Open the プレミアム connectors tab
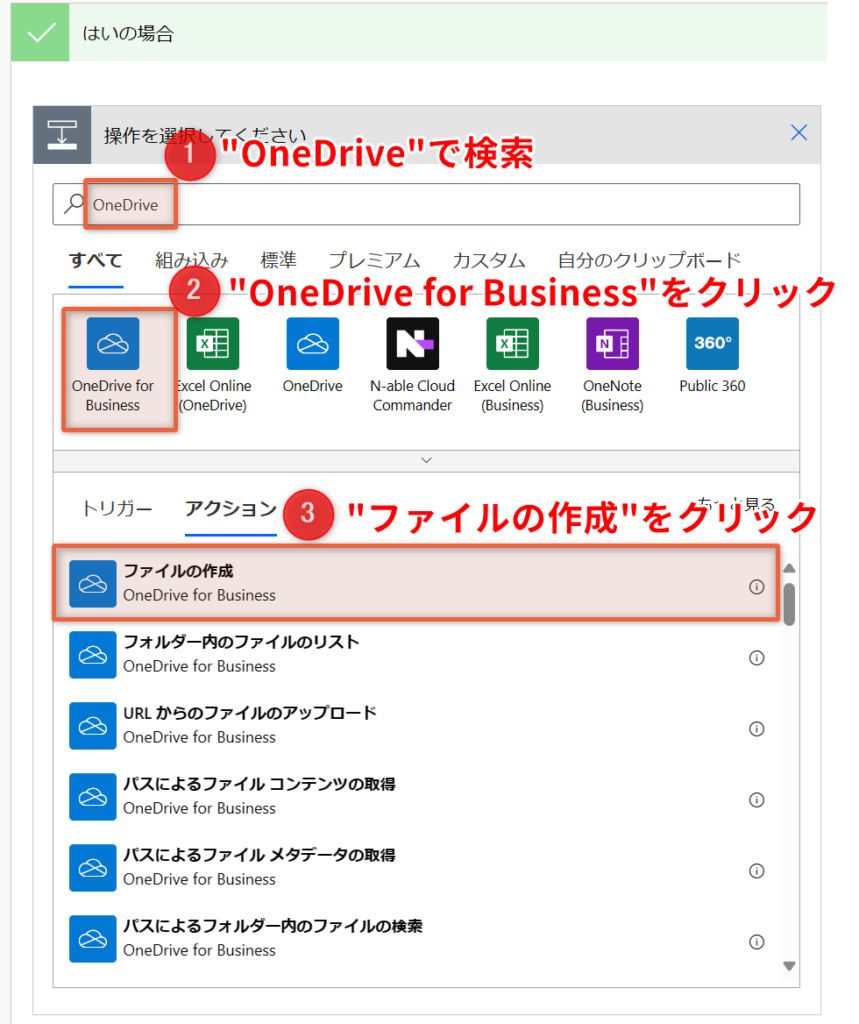 [374, 261]
